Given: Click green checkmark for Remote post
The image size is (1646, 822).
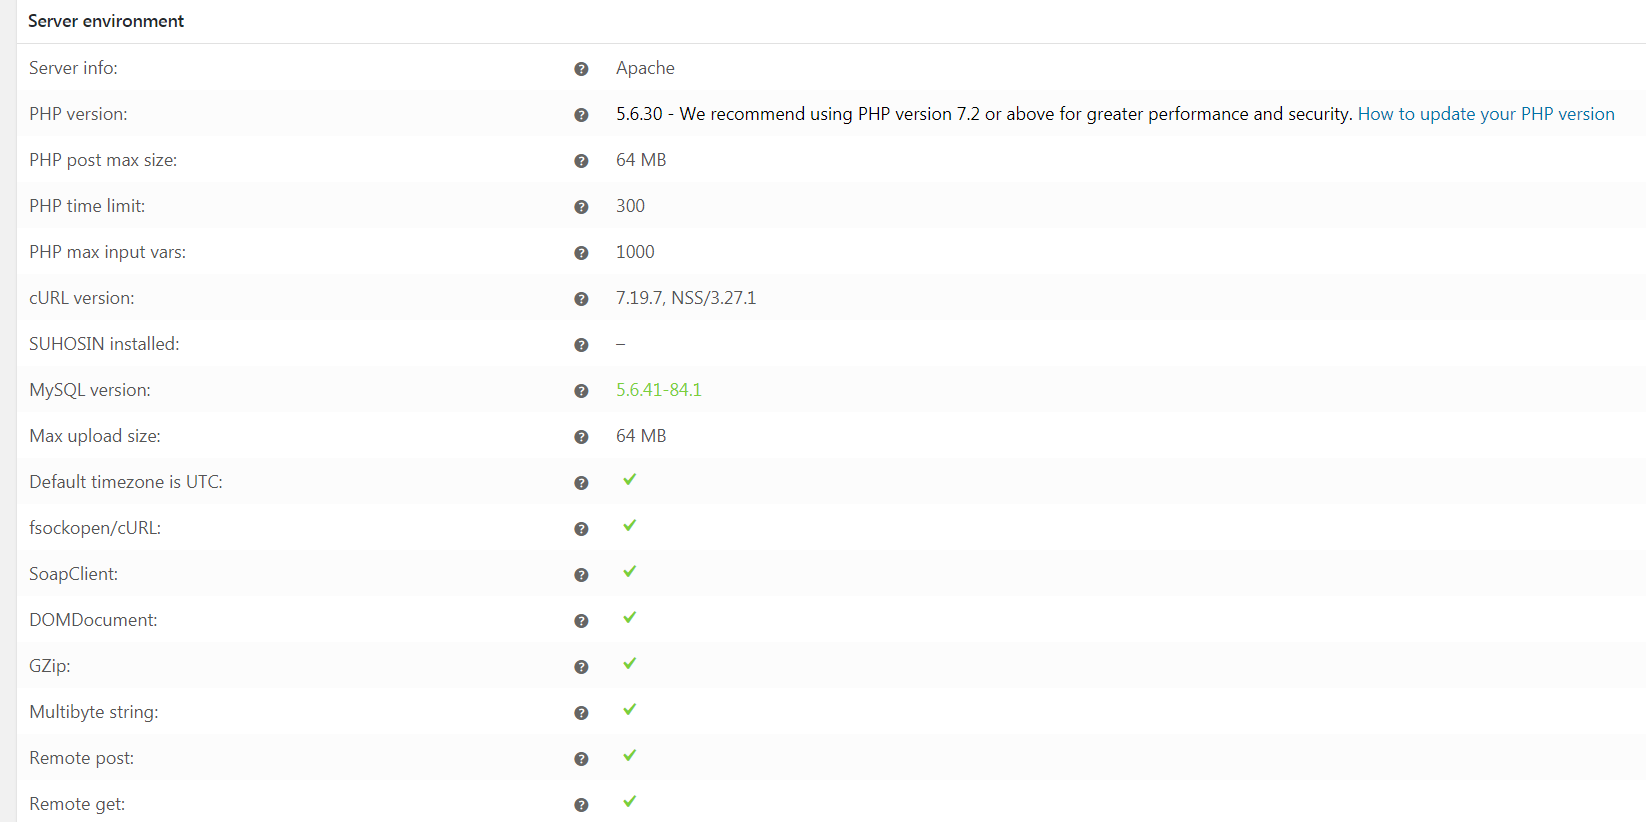Looking at the screenshot, I should click(629, 756).
